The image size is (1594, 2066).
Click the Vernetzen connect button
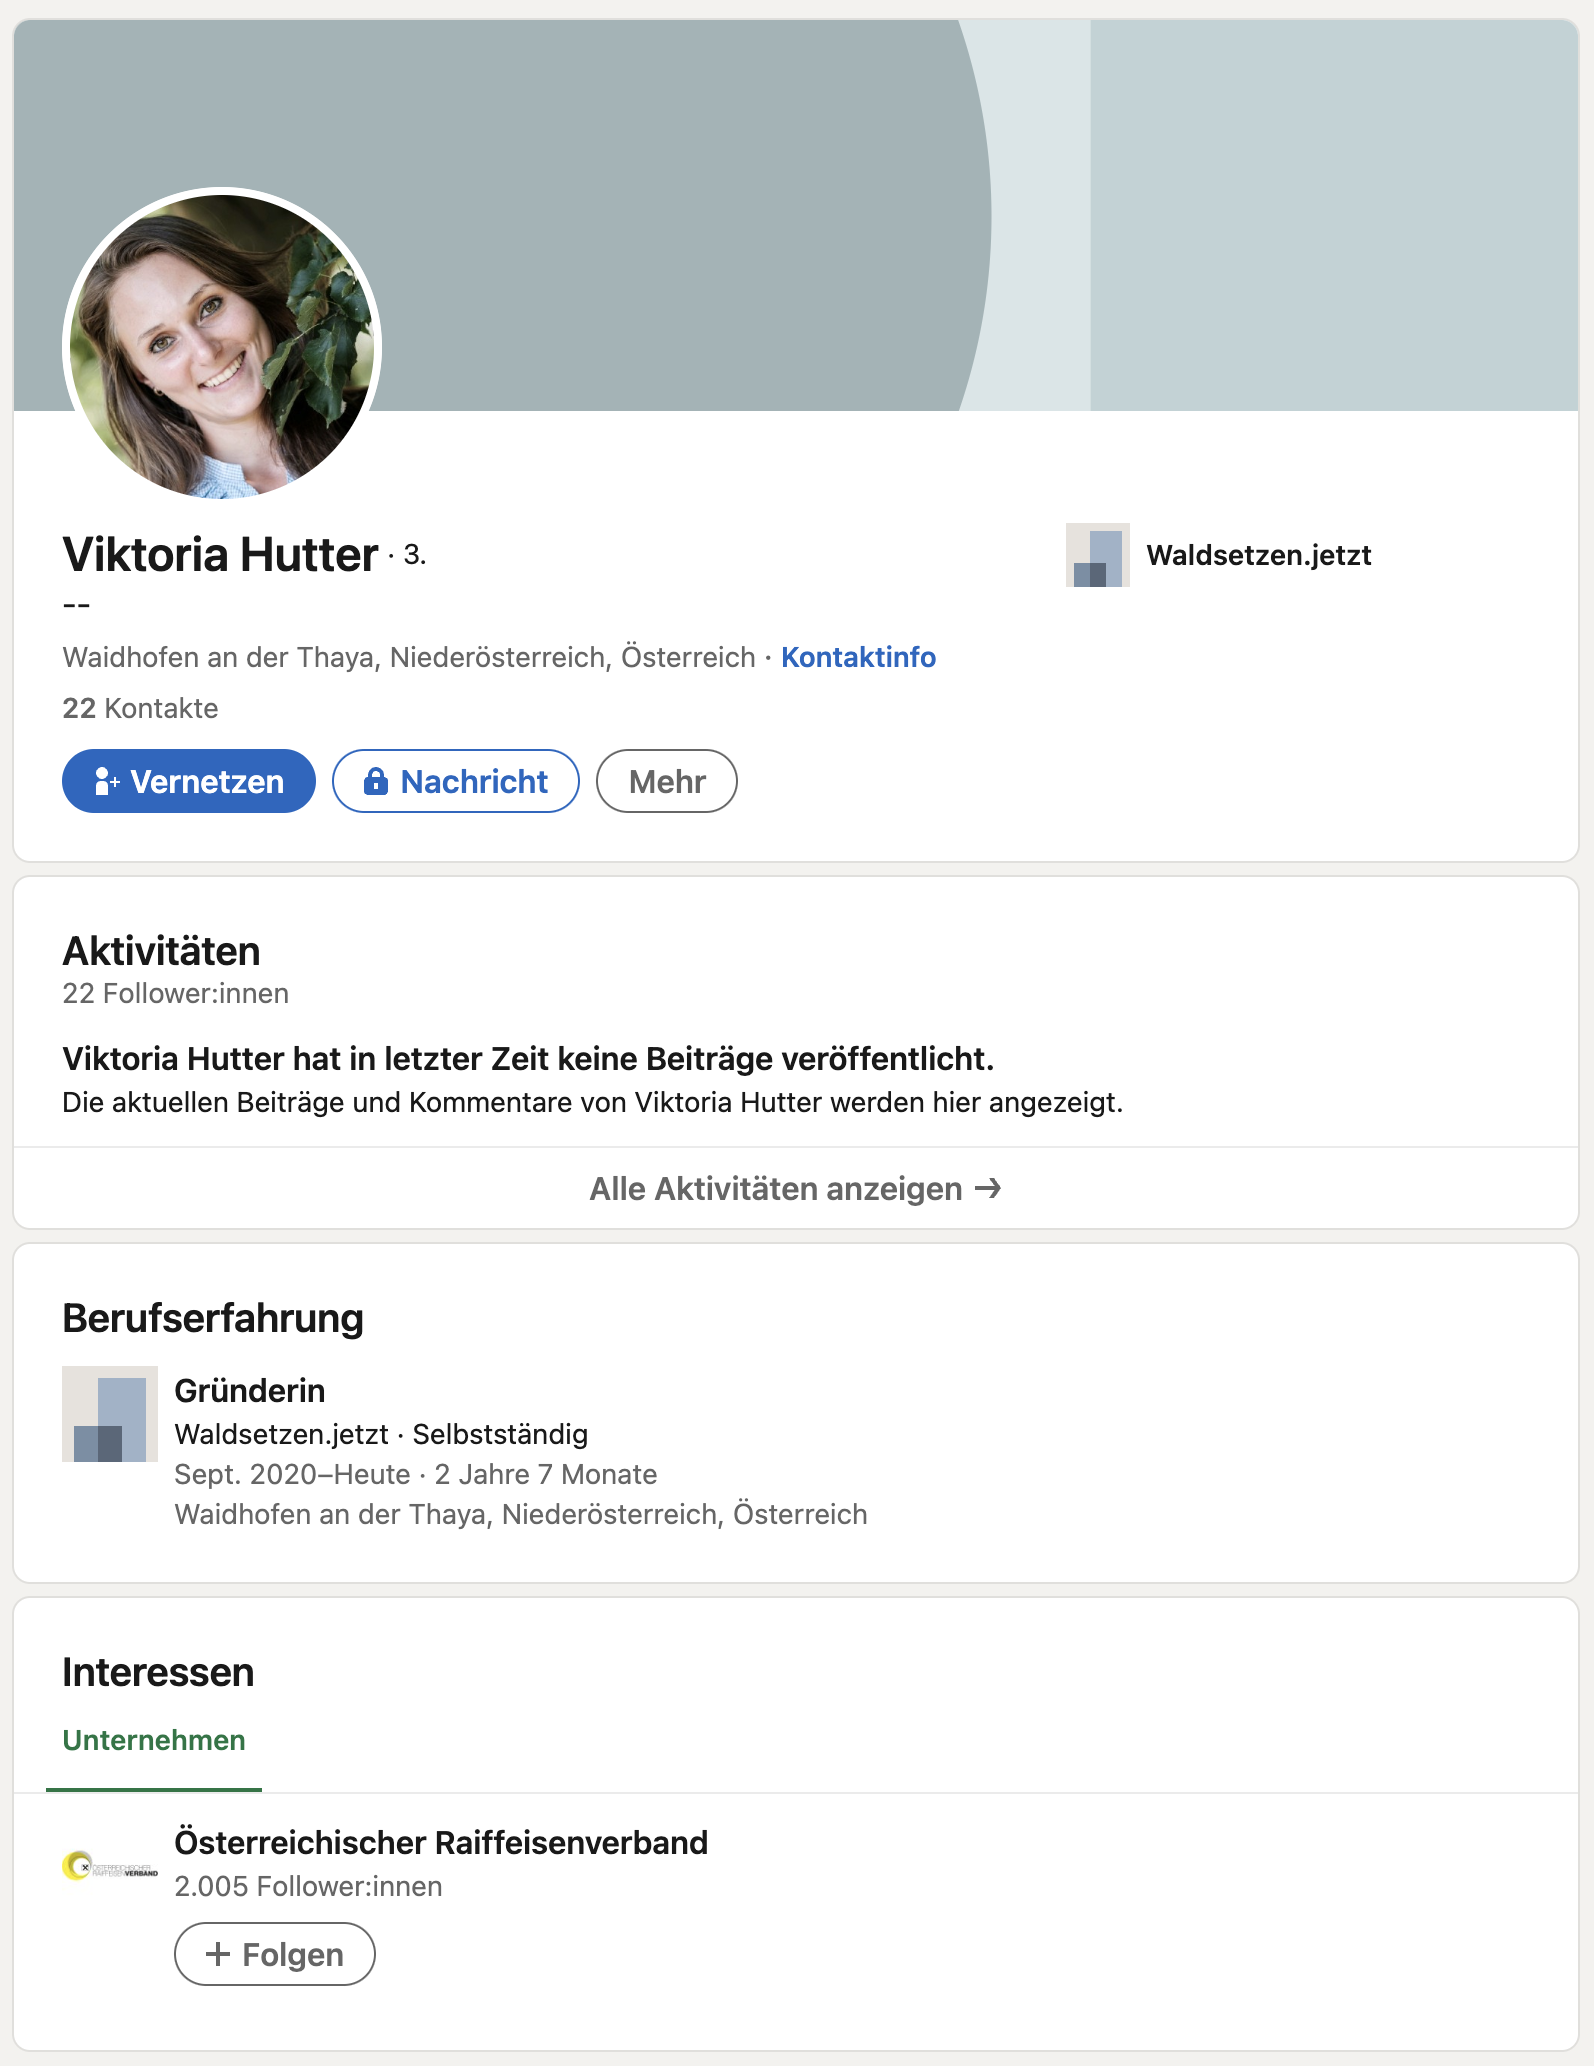pos(189,781)
